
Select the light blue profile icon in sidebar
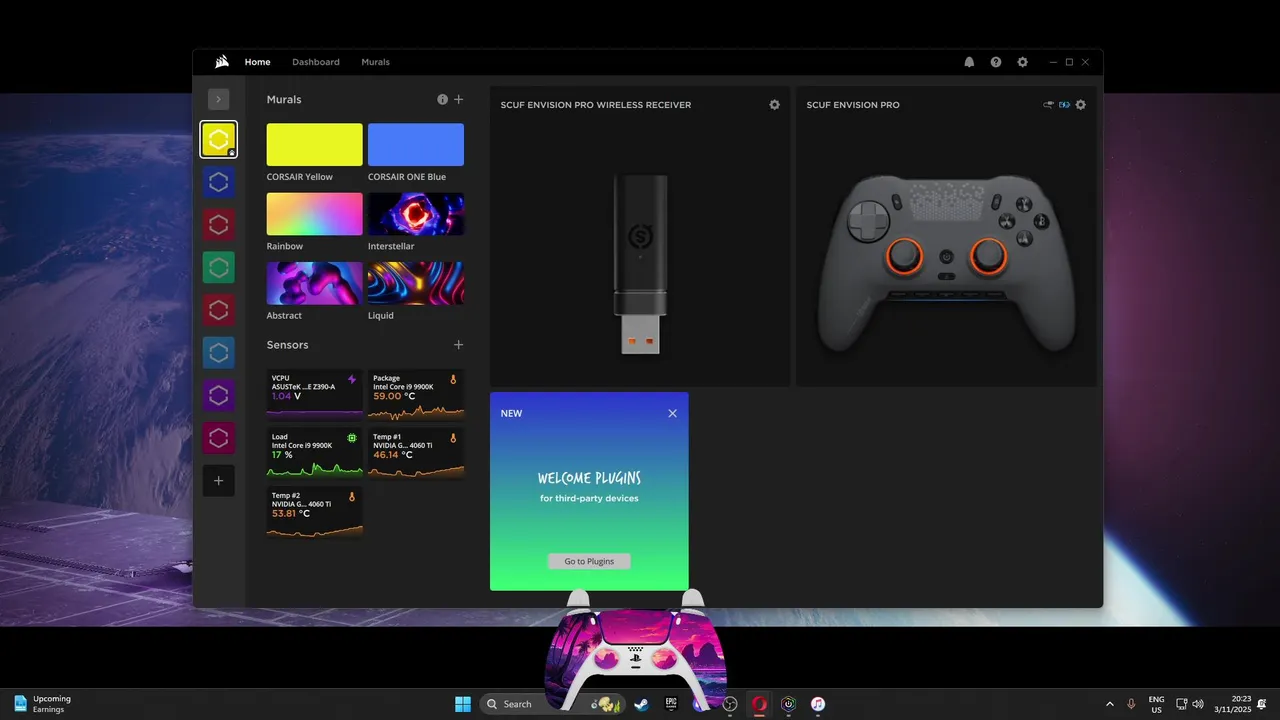click(x=219, y=352)
